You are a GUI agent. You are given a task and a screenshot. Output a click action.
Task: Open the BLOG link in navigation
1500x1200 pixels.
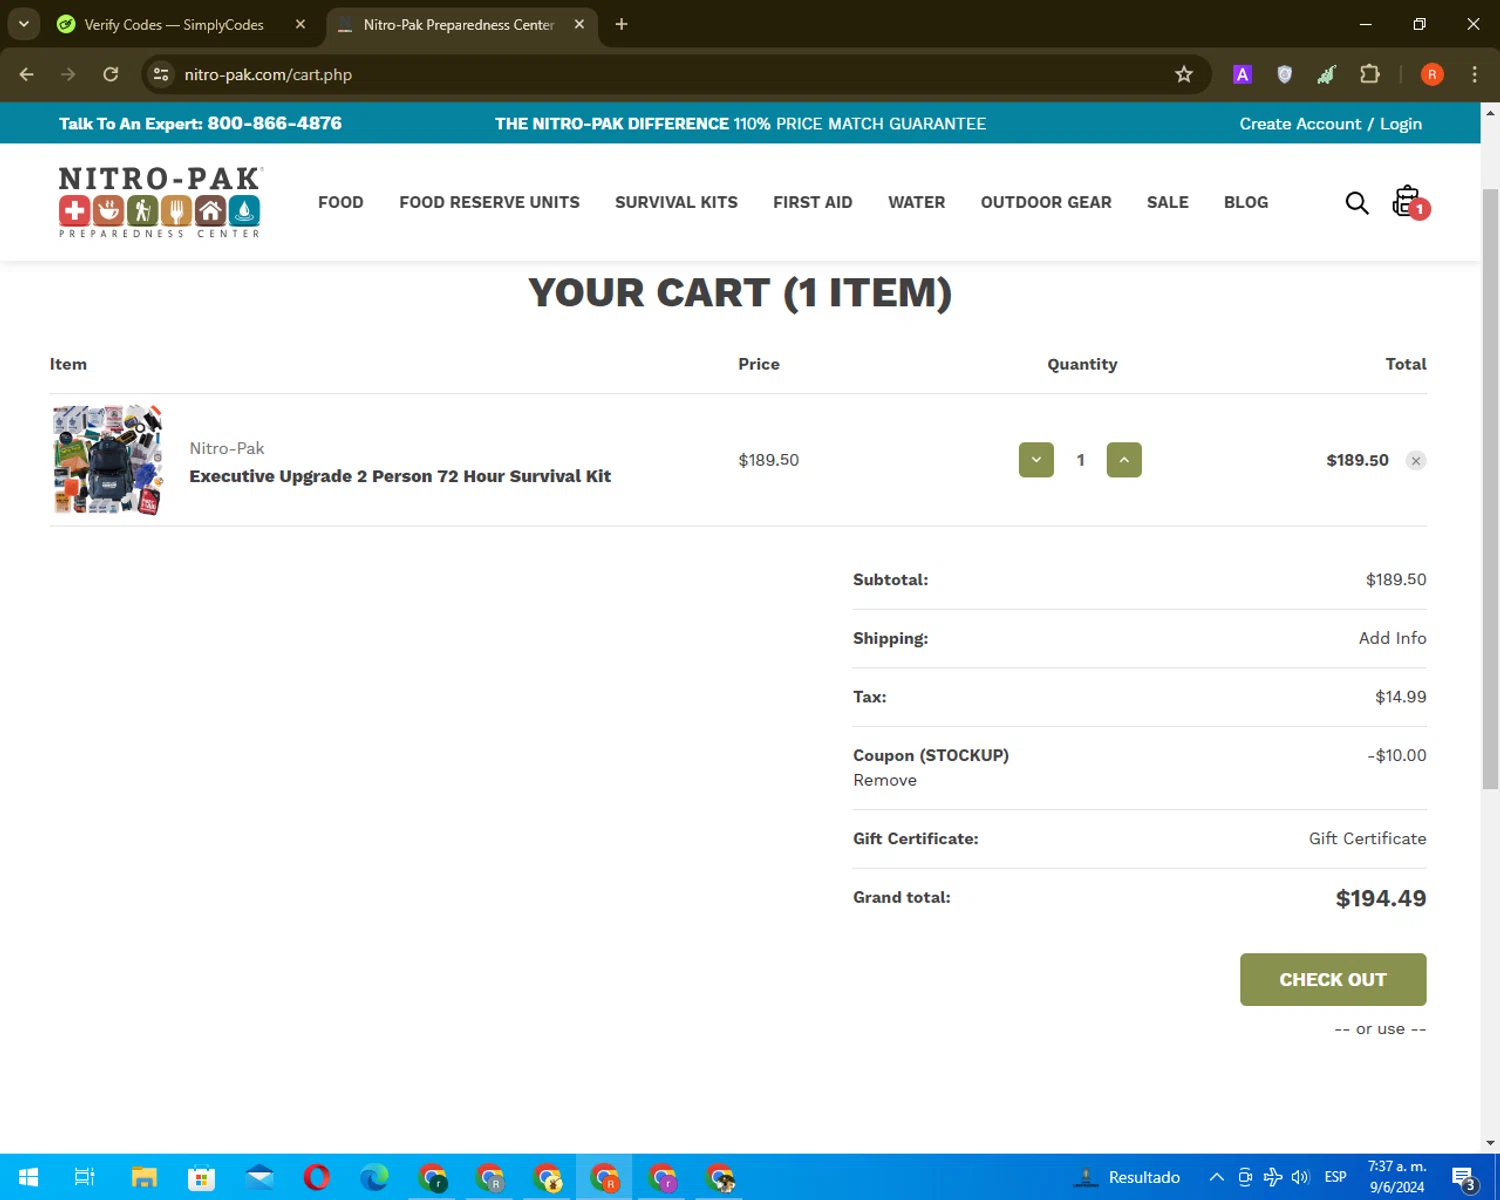(1246, 202)
